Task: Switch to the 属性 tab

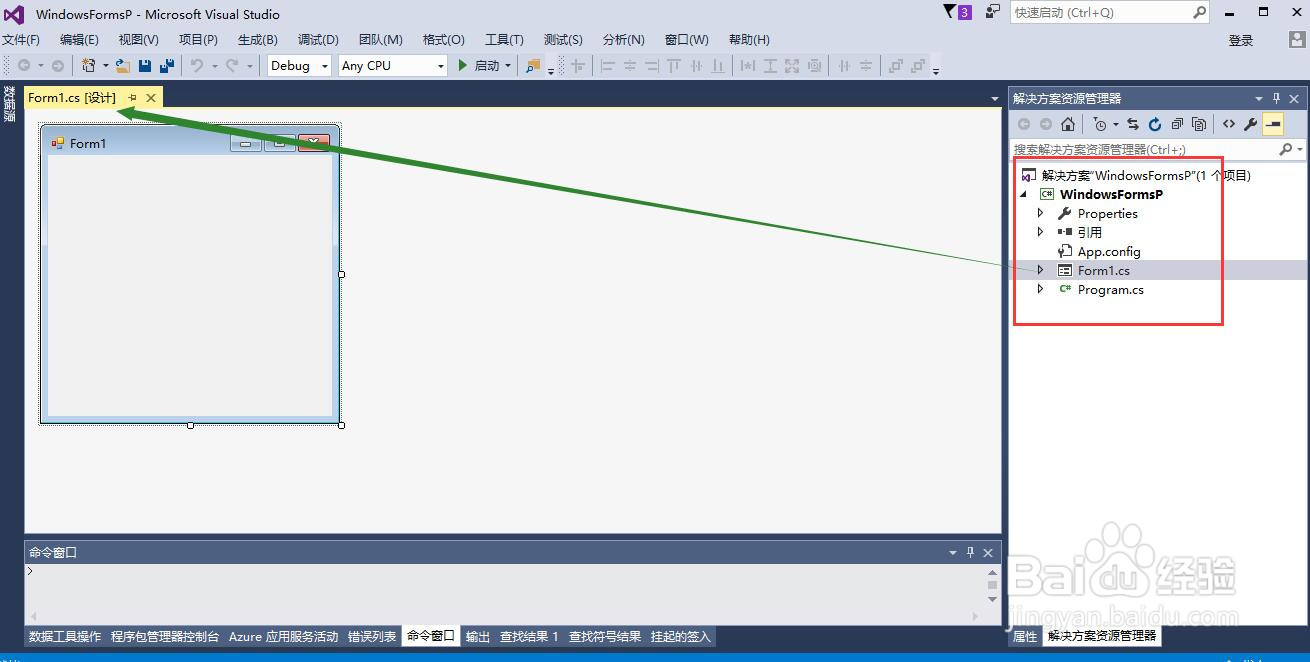Action: (1025, 636)
